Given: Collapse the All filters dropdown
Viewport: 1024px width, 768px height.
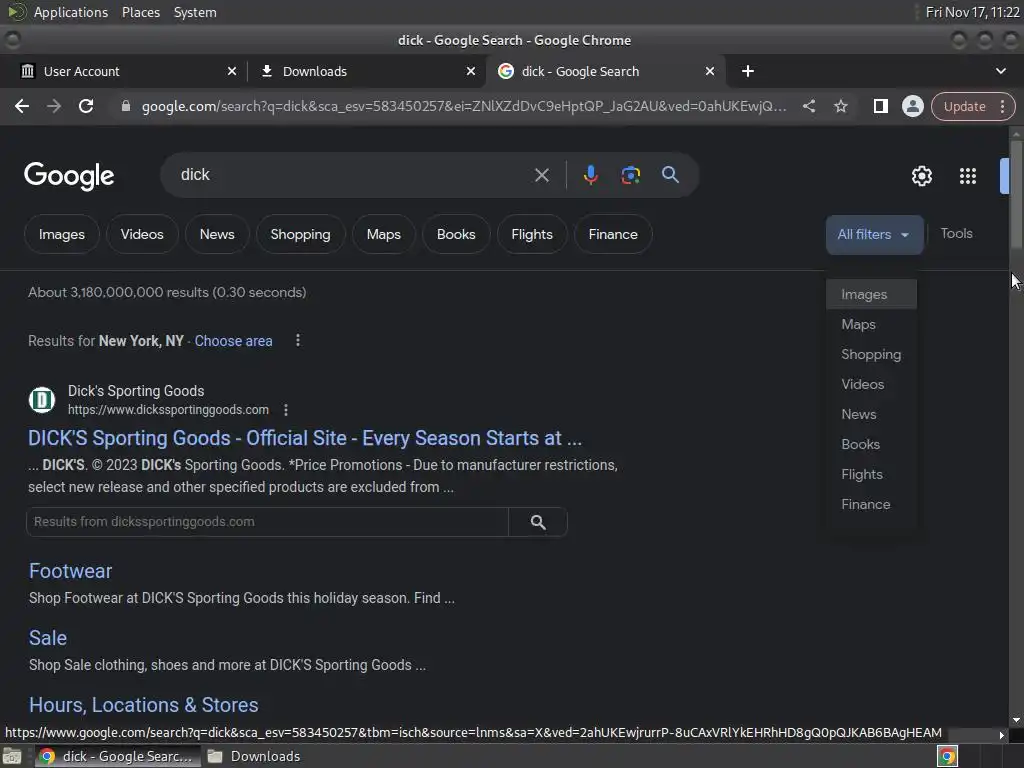Looking at the screenshot, I should point(874,234).
